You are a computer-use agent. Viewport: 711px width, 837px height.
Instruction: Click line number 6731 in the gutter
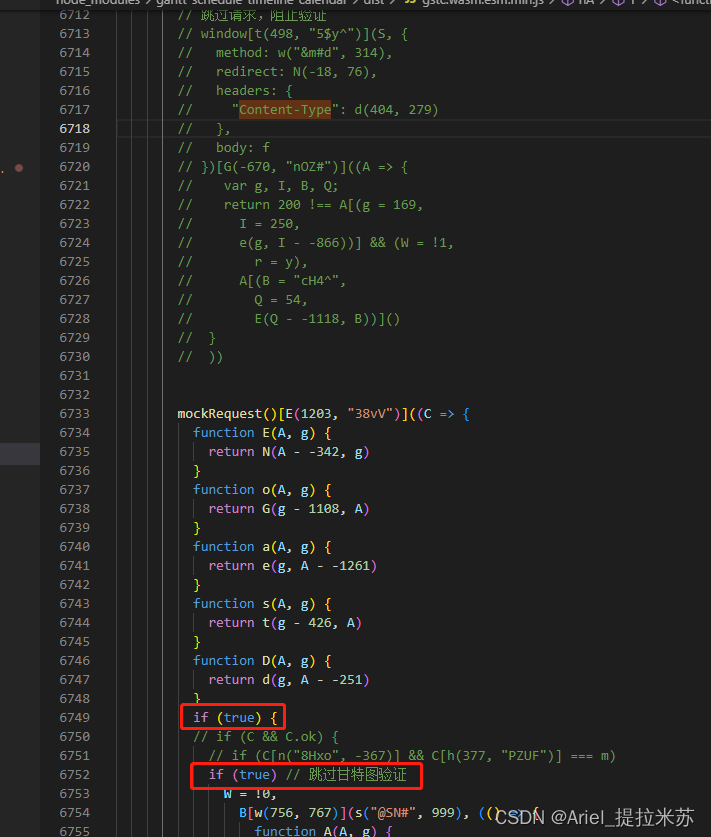coord(75,376)
